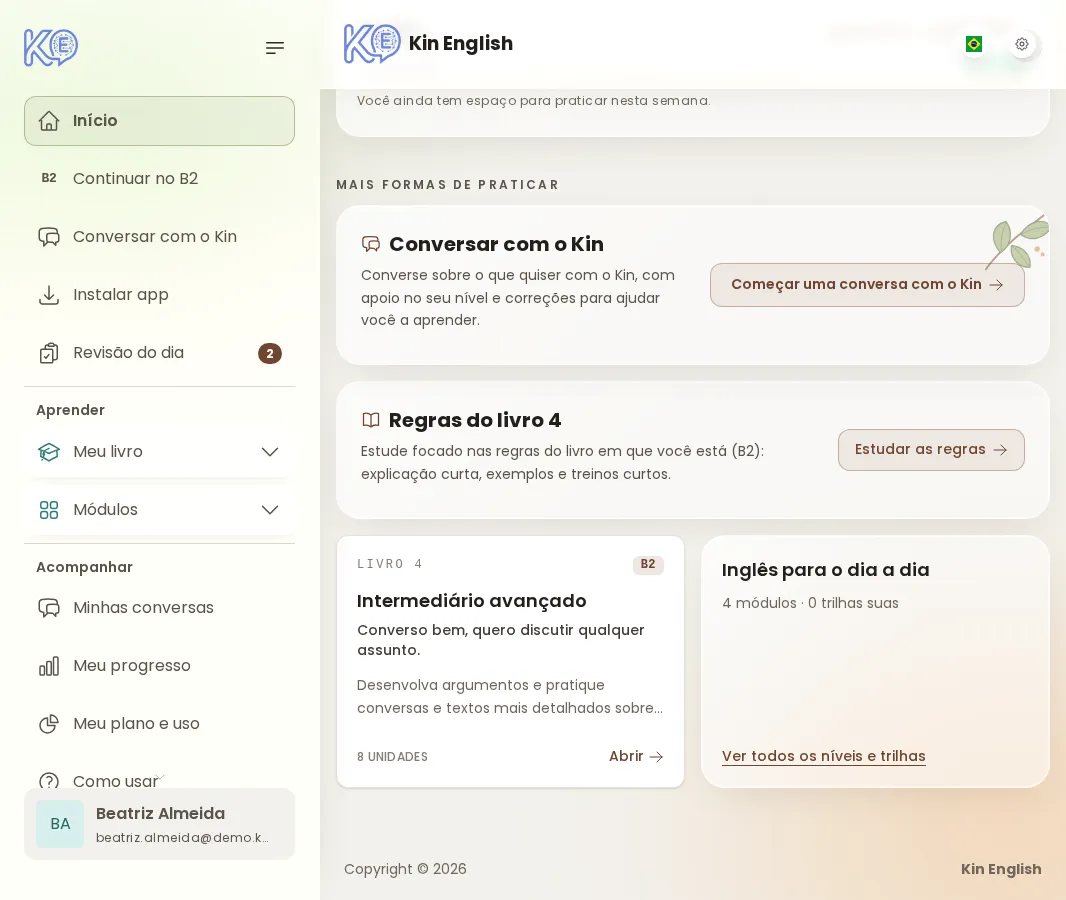Click the Intermediário avançado card title
This screenshot has width=1066, height=900.
[x=472, y=601]
